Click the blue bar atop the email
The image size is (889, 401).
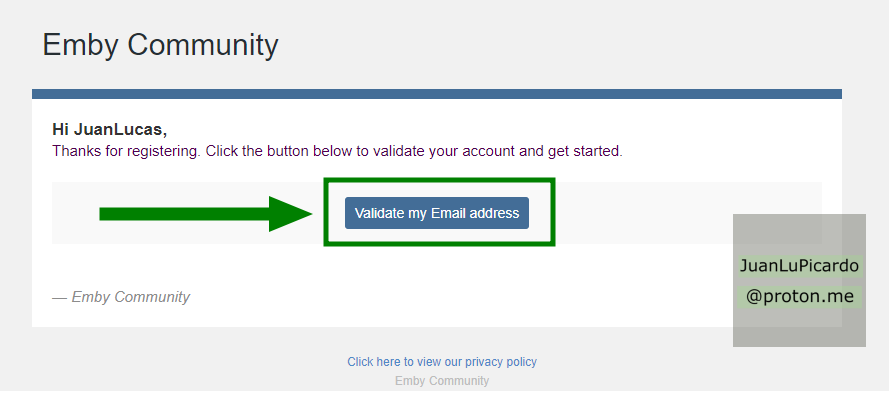[x=437, y=94]
